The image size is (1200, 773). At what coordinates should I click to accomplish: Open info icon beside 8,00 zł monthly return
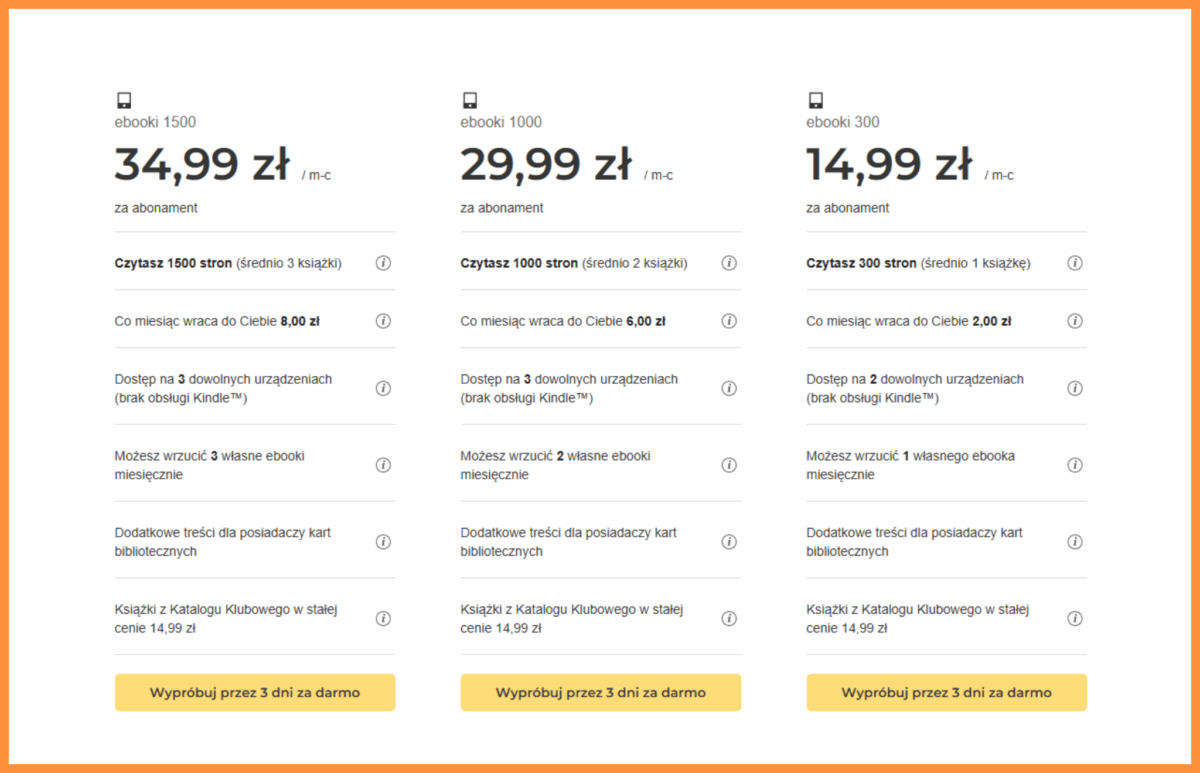(383, 321)
